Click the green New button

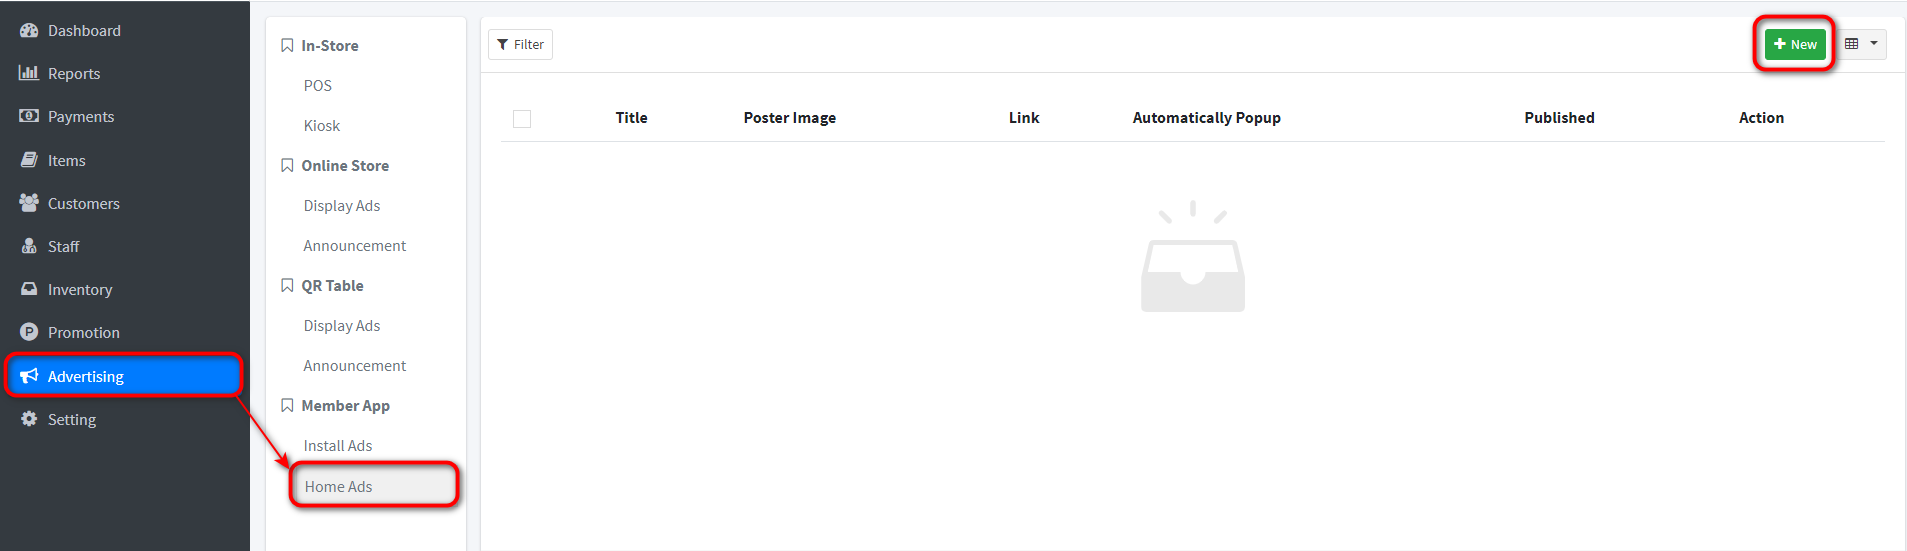click(x=1795, y=44)
